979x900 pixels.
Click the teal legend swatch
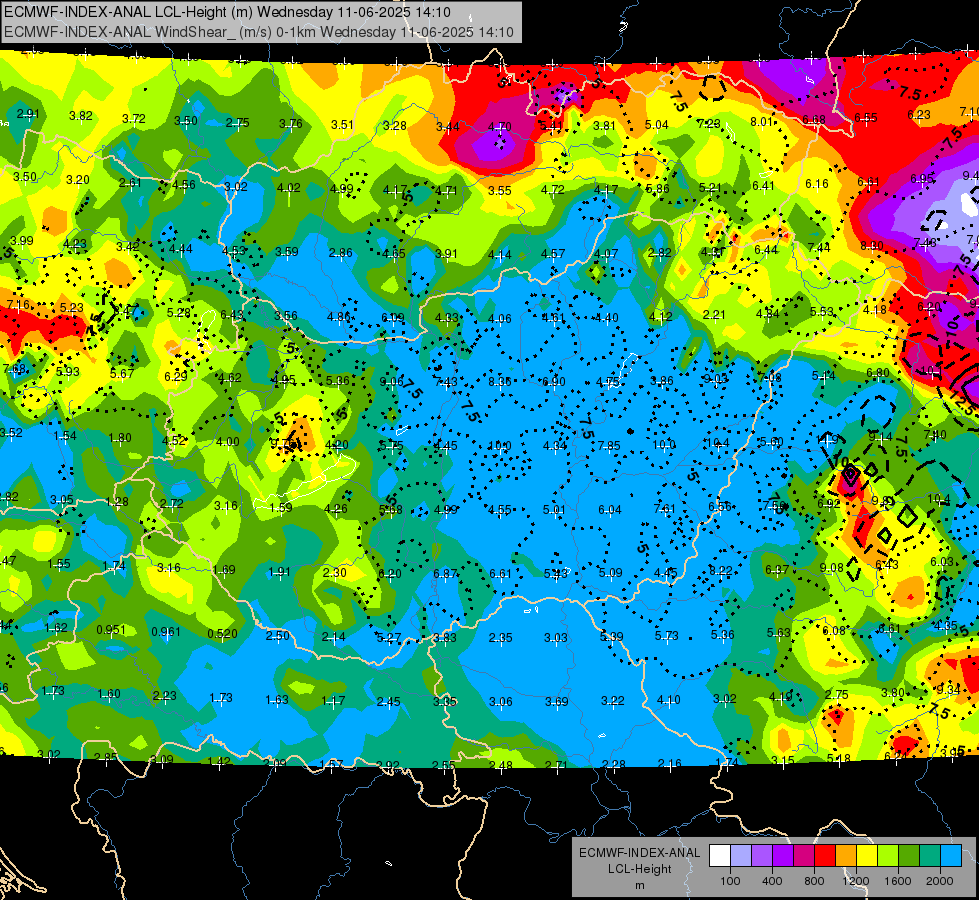[x=930, y=856]
